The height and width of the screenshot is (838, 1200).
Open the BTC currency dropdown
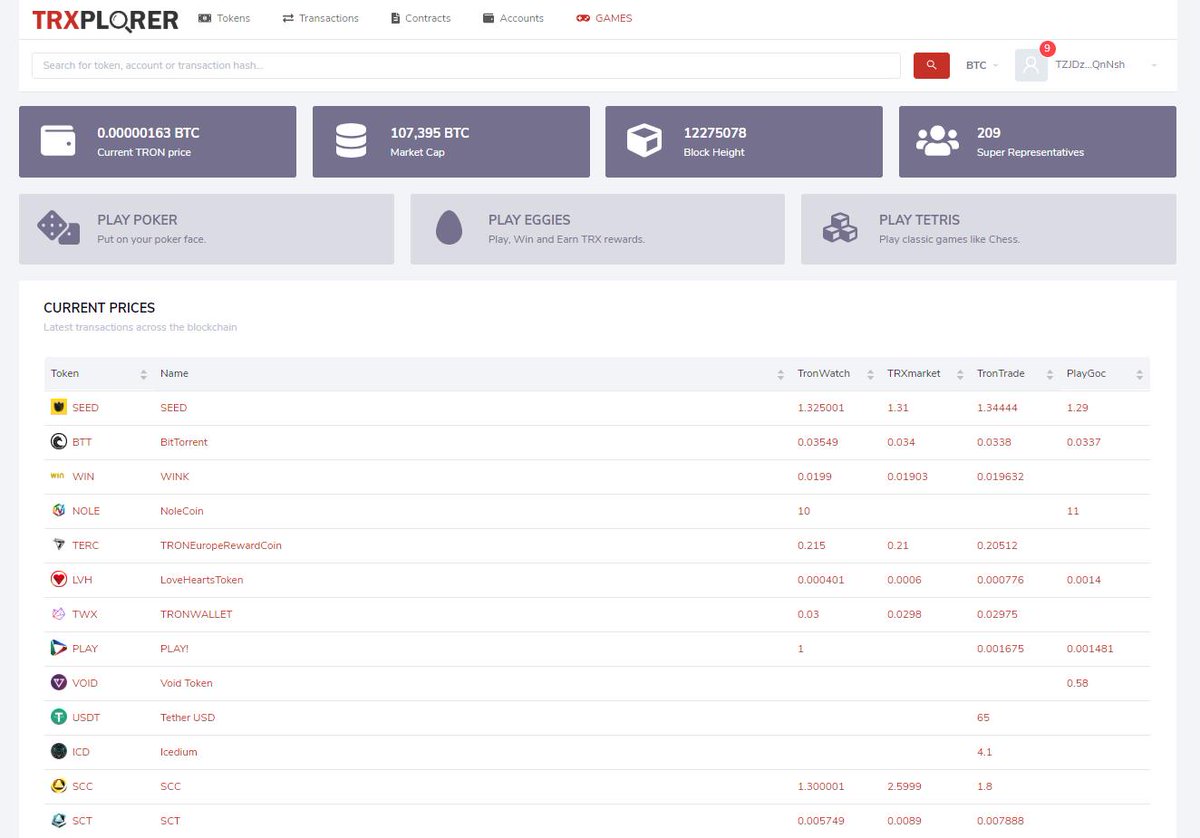[x=978, y=65]
